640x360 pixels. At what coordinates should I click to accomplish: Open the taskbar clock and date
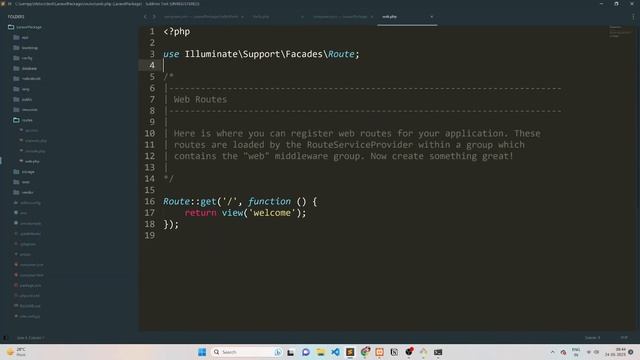point(616,352)
